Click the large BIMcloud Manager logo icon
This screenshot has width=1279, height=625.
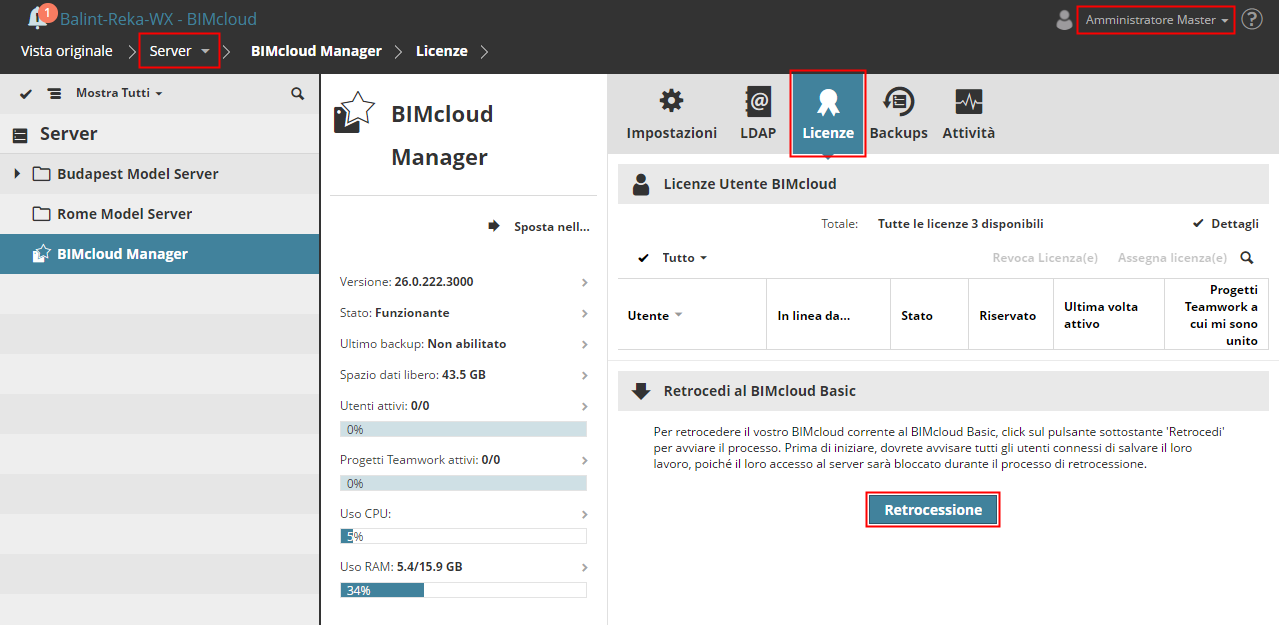354,113
